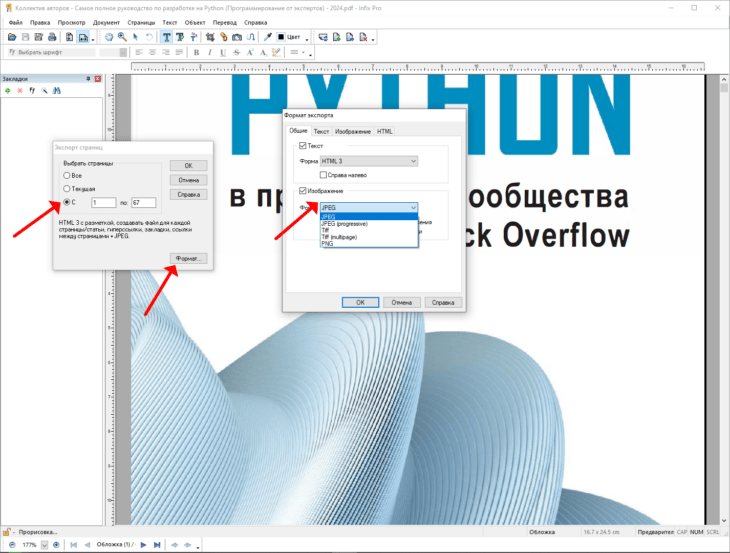Image resolution: width=730 pixels, height=553 pixels.
Task: Go to next page arrow
Action: pyautogui.click(x=143, y=545)
